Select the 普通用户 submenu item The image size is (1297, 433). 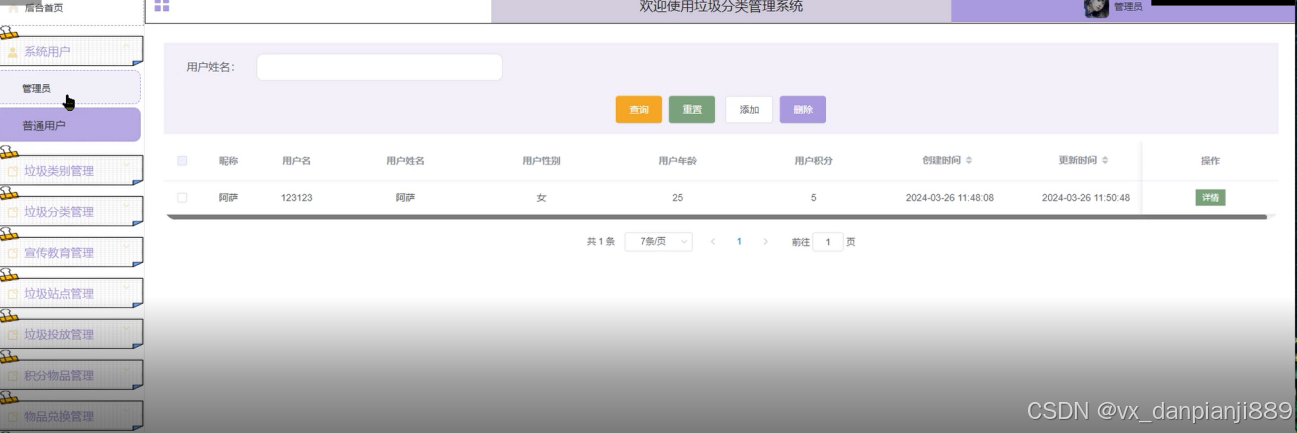point(70,126)
